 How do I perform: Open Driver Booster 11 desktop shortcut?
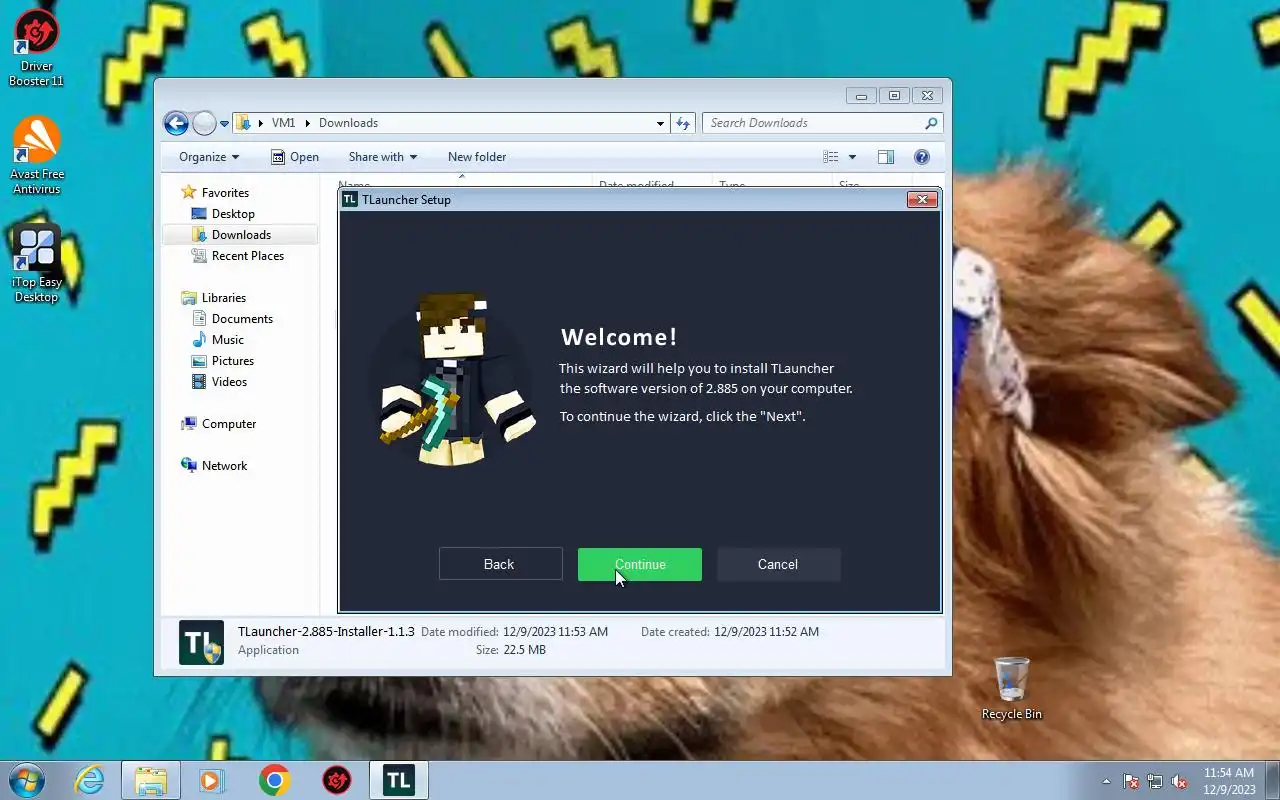(x=37, y=47)
